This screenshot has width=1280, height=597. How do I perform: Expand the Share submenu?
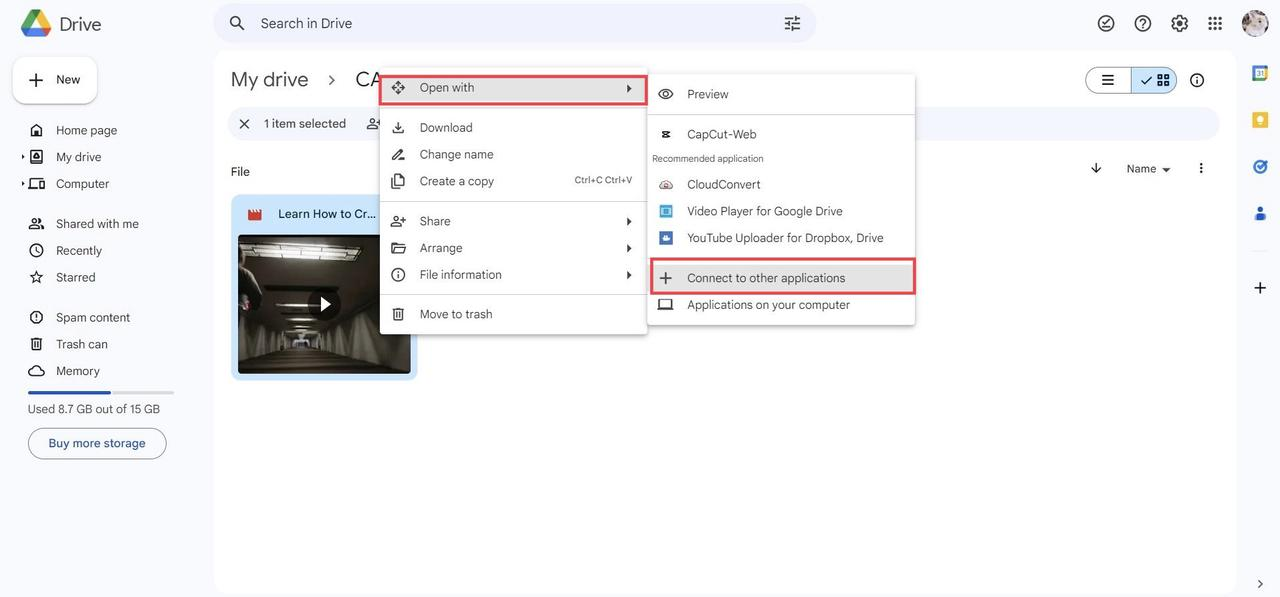click(x=513, y=221)
